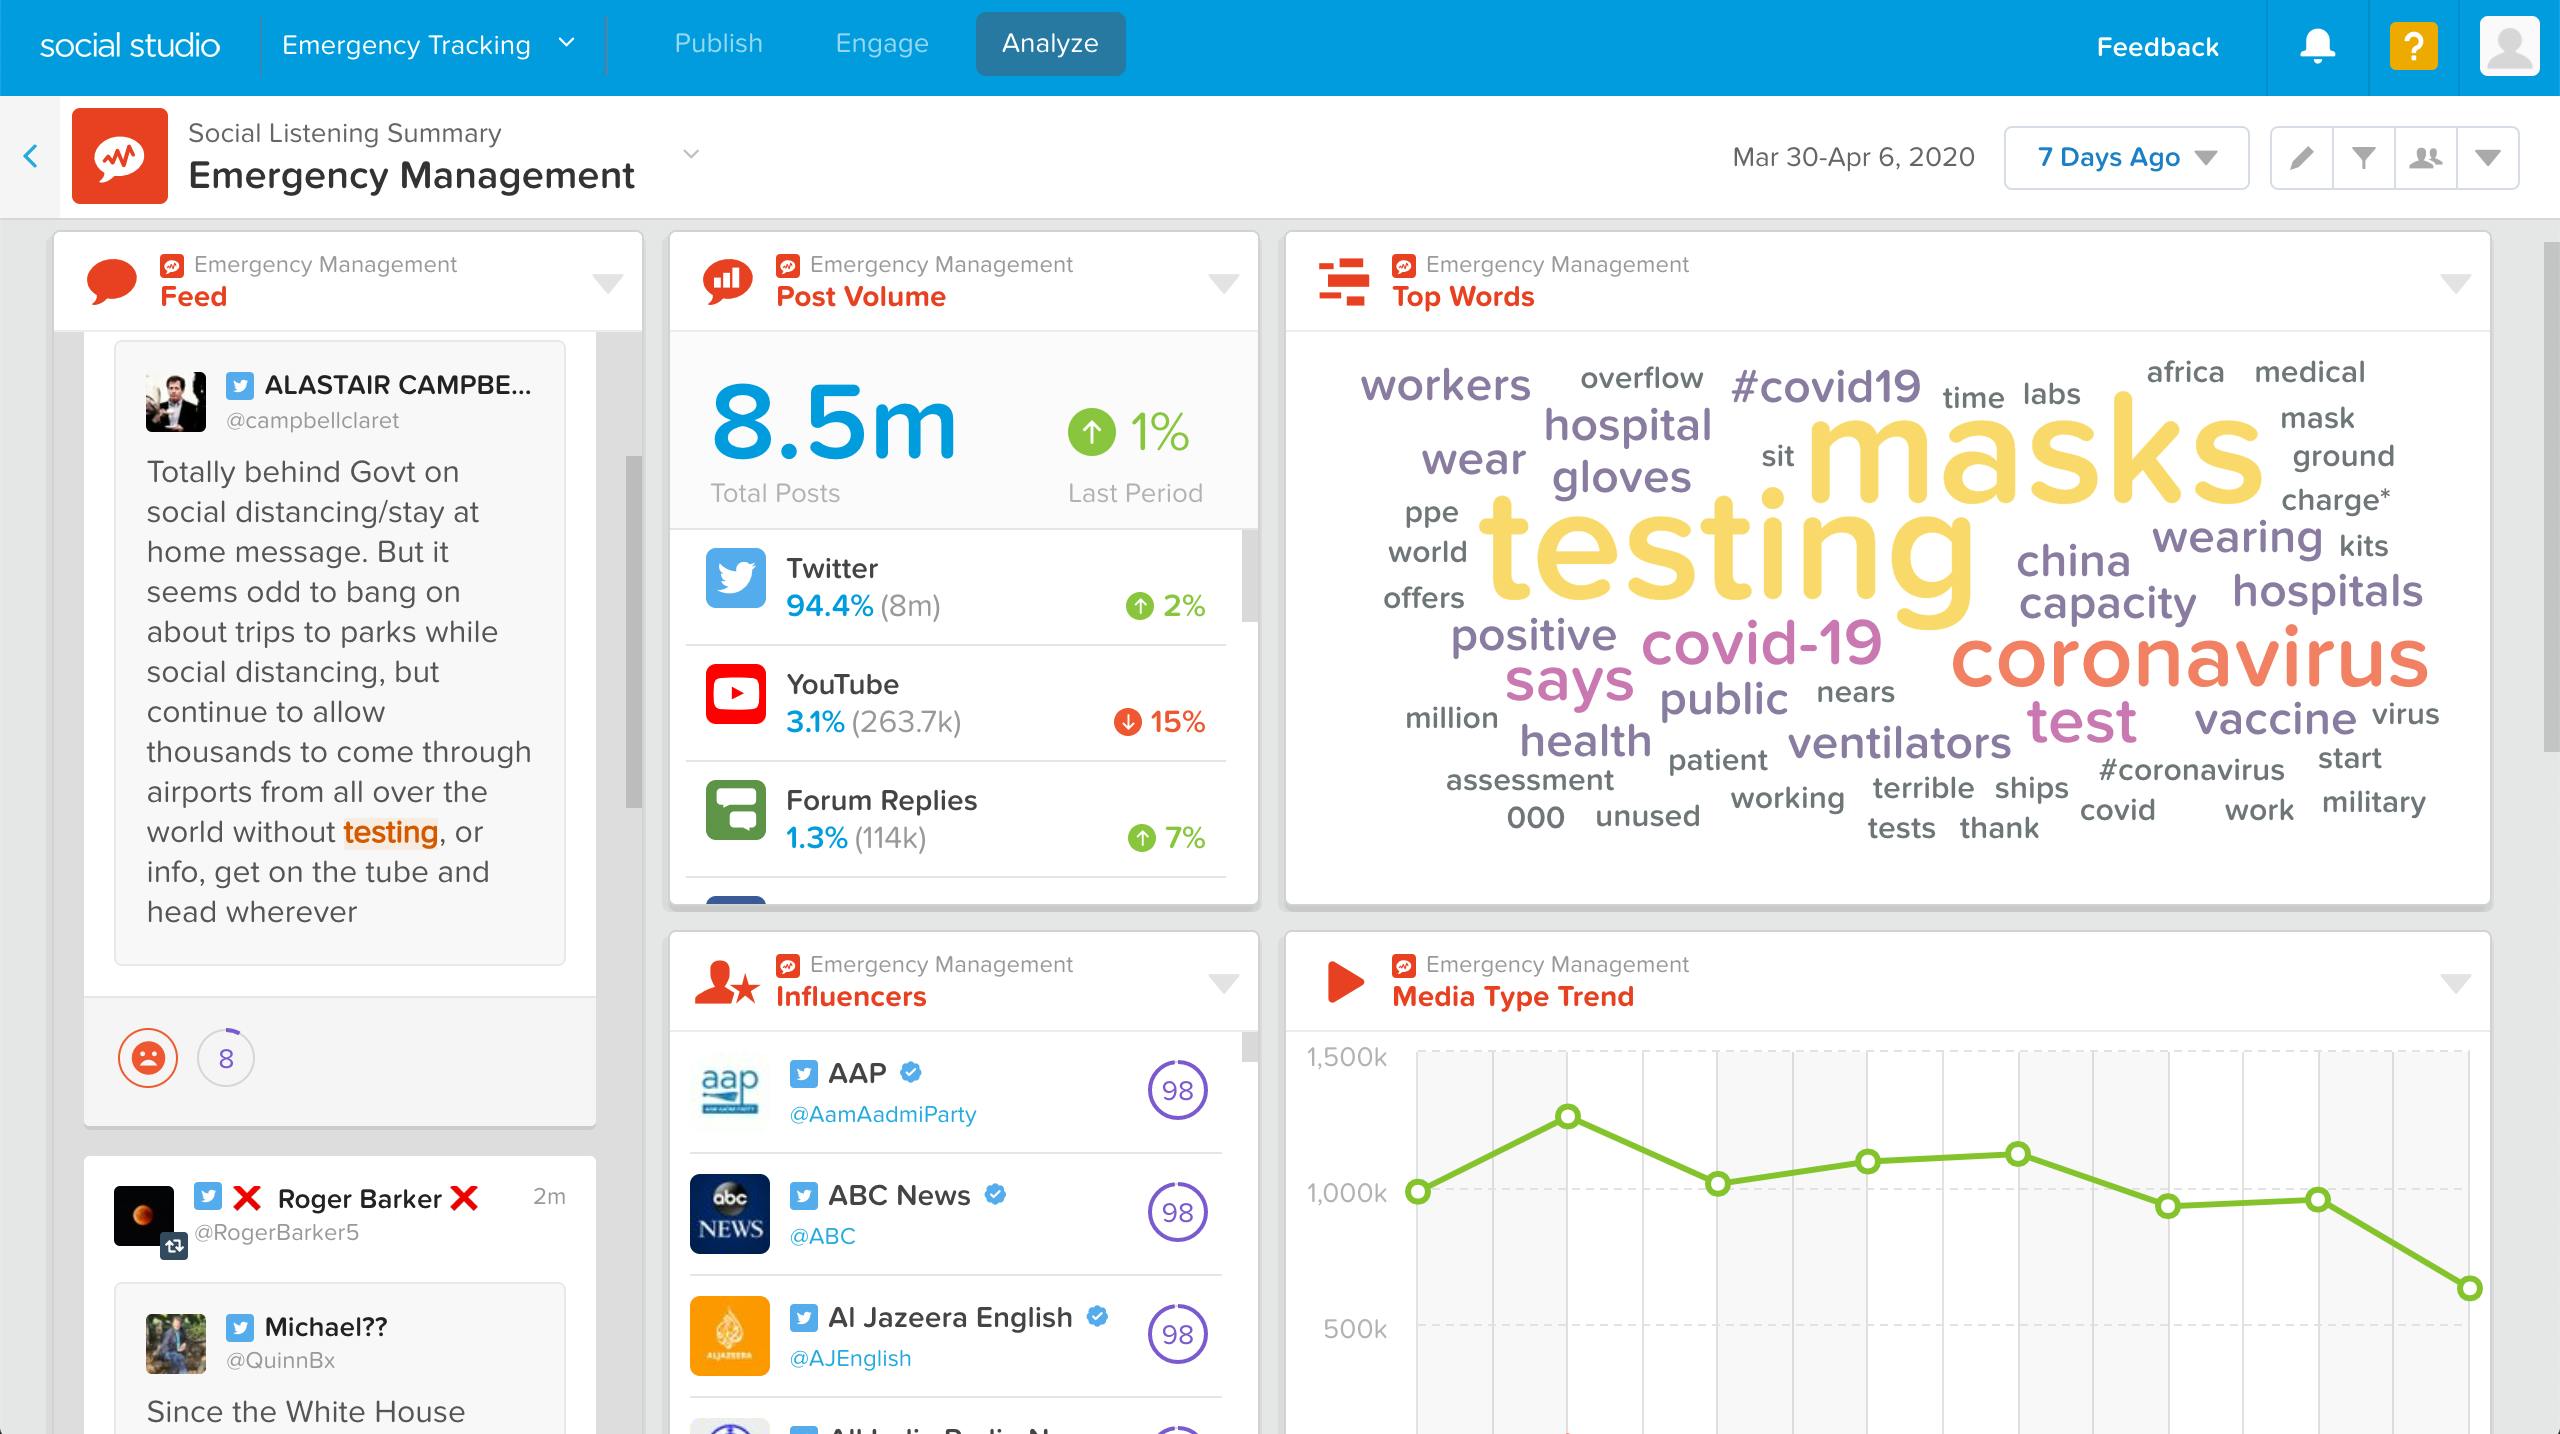Click the share users icon

[2426, 158]
